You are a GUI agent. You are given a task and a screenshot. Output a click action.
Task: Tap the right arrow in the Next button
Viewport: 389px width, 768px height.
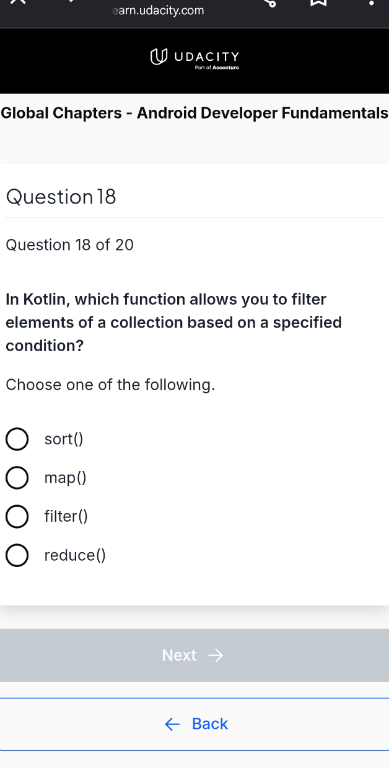(x=216, y=655)
